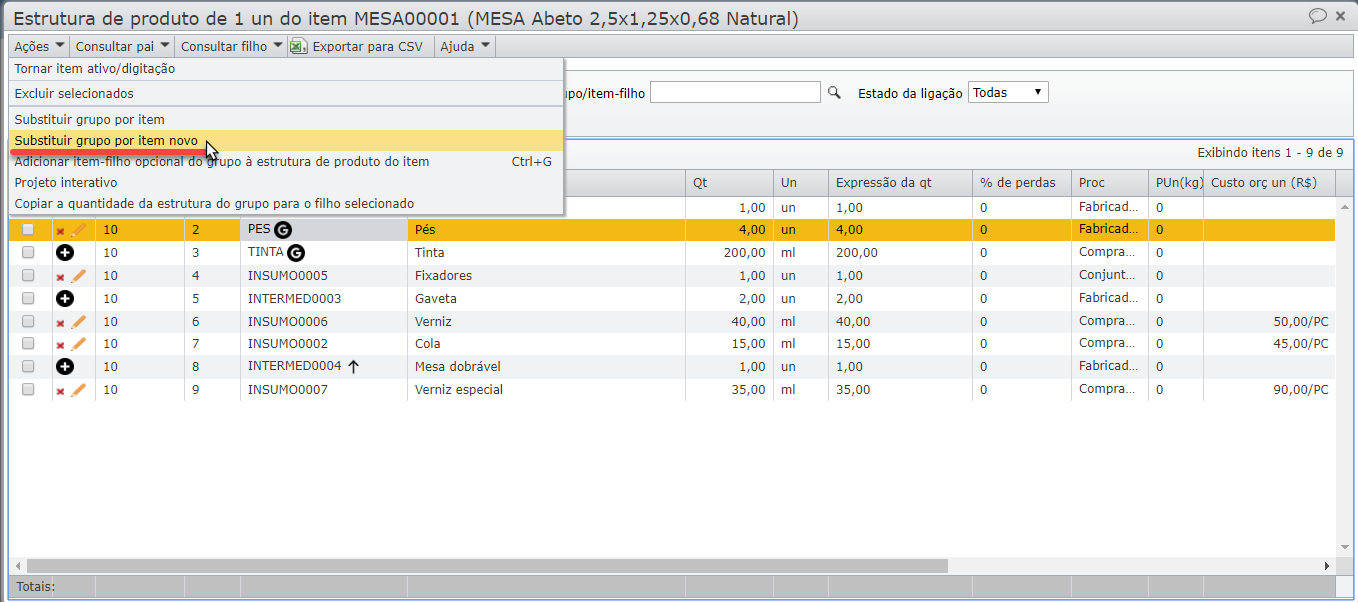Open the Estado da ligação dropdown
The image size is (1358, 602).
[x=1008, y=93]
